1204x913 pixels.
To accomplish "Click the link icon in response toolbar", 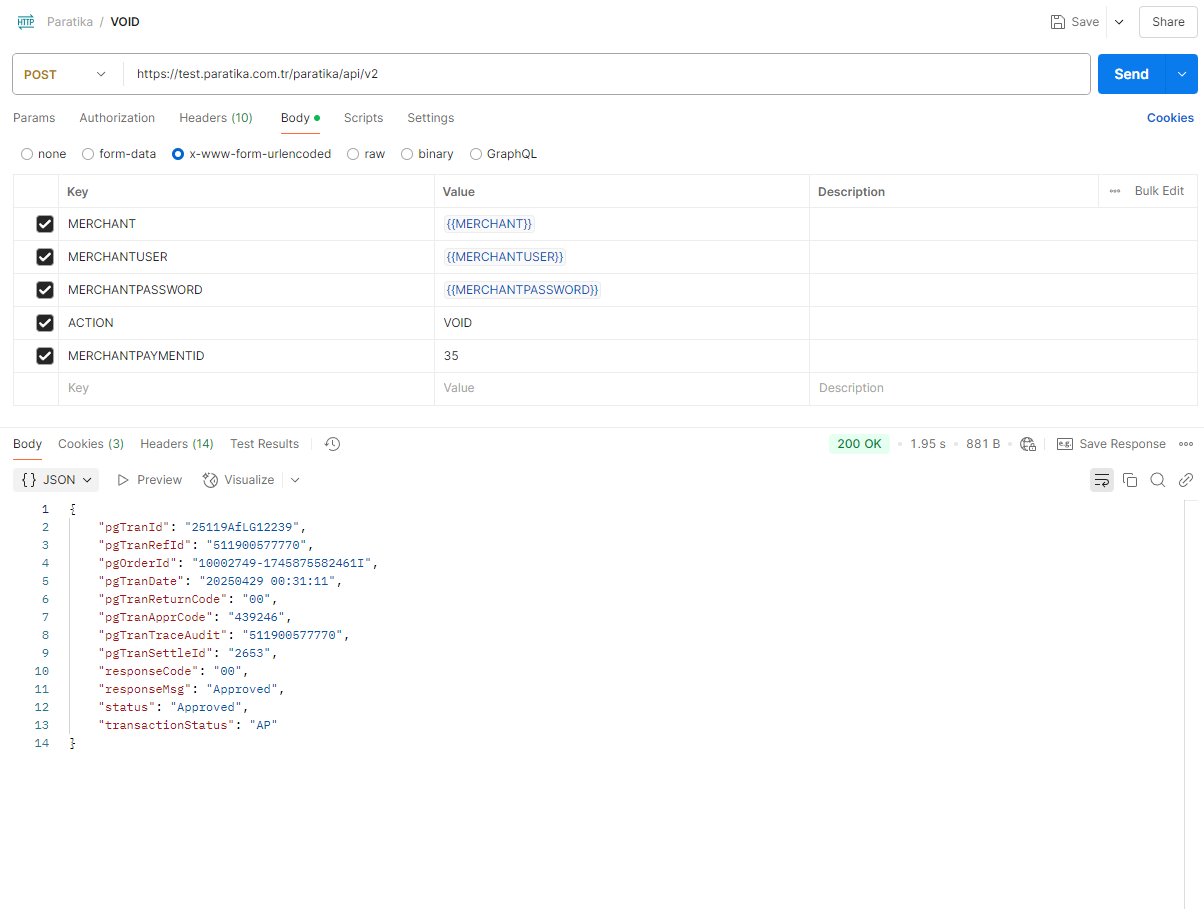I will coord(1186,480).
